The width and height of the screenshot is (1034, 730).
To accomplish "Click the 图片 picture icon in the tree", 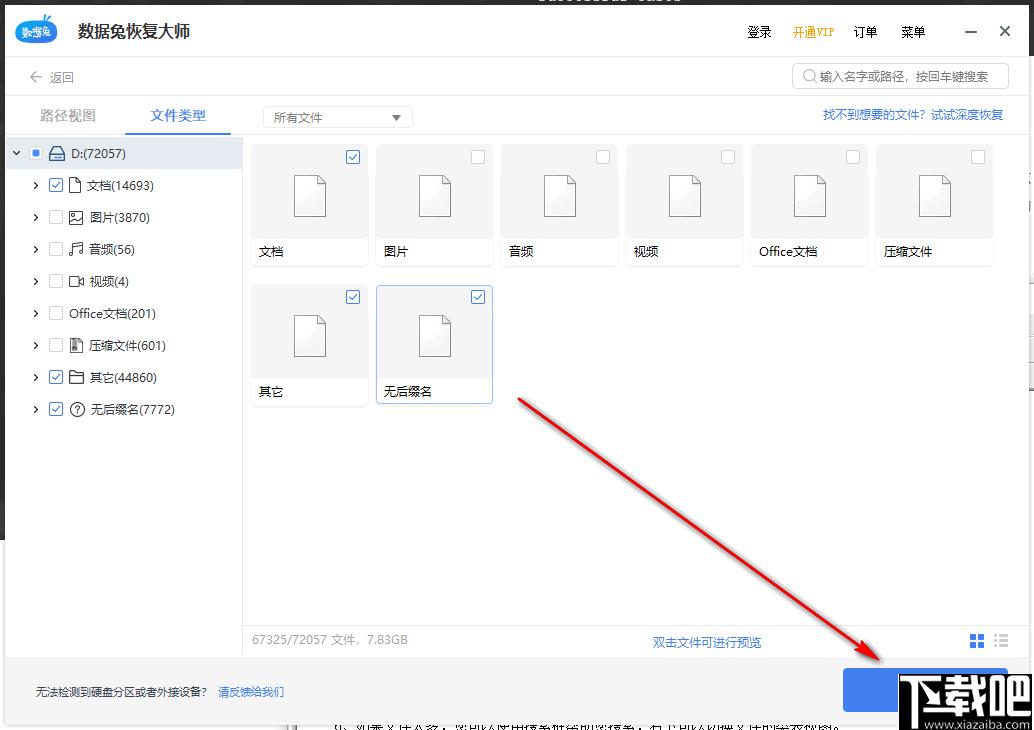I will pos(76,218).
